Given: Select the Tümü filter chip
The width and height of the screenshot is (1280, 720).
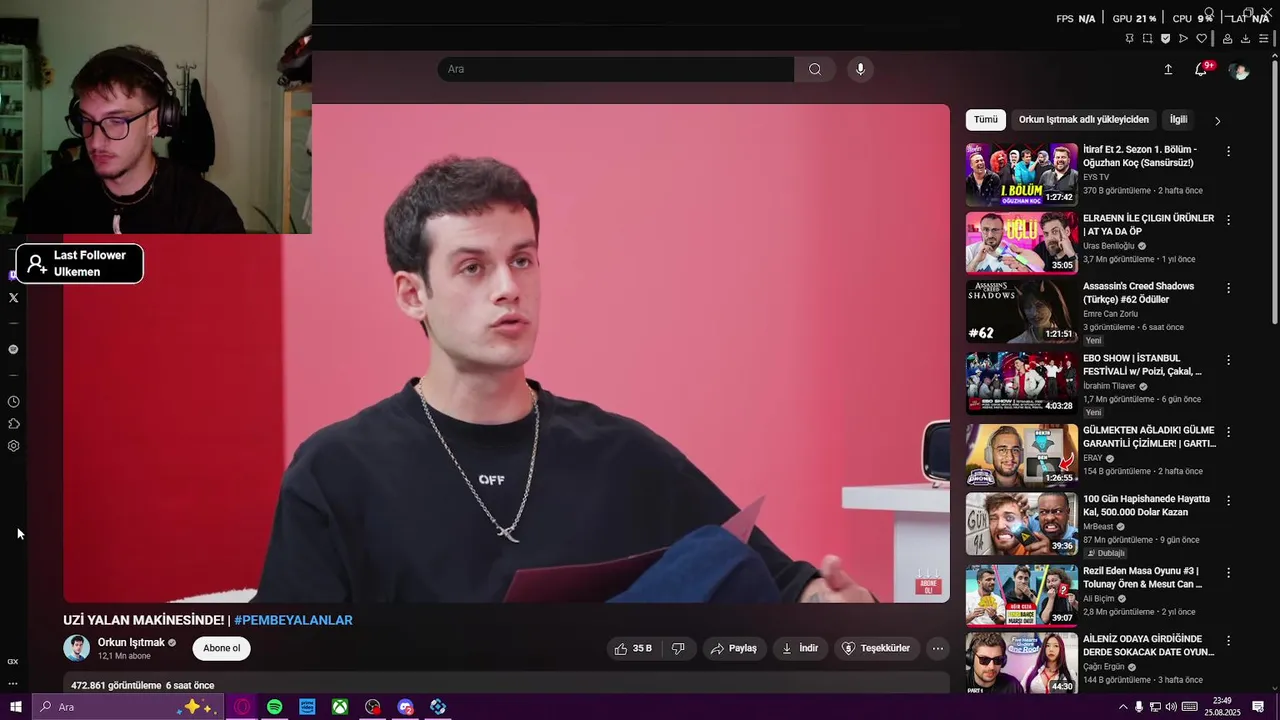Looking at the screenshot, I should [986, 120].
